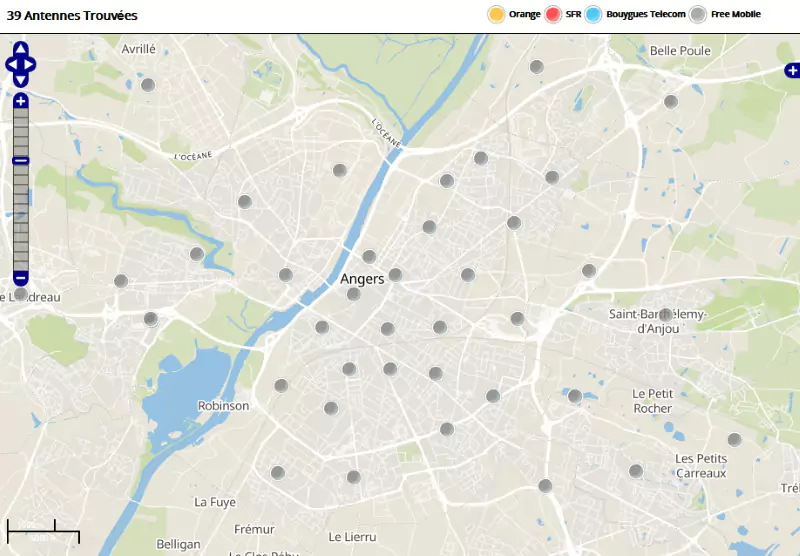Open antenna marker on Saint-Barthélemy-d'Anjou
Viewport: 800px width, 556px height.
click(x=665, y=314)
